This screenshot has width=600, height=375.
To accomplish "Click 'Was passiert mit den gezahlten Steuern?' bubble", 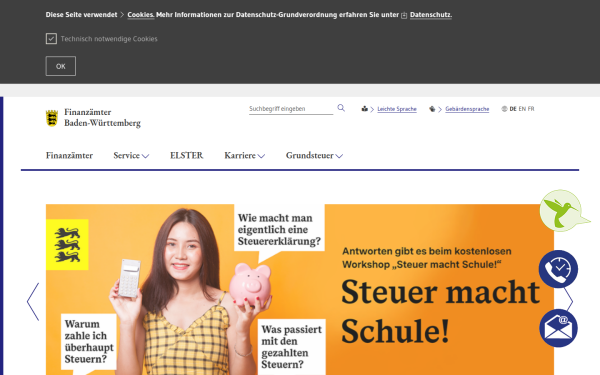I will tap(292, 347).
